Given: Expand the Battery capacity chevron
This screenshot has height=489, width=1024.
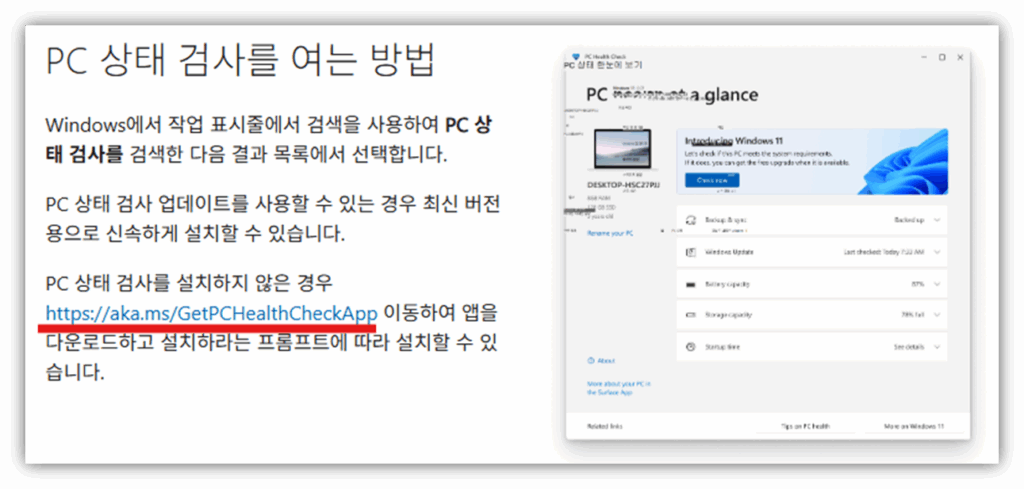Looking at the screenshot, I should (936, 284).
